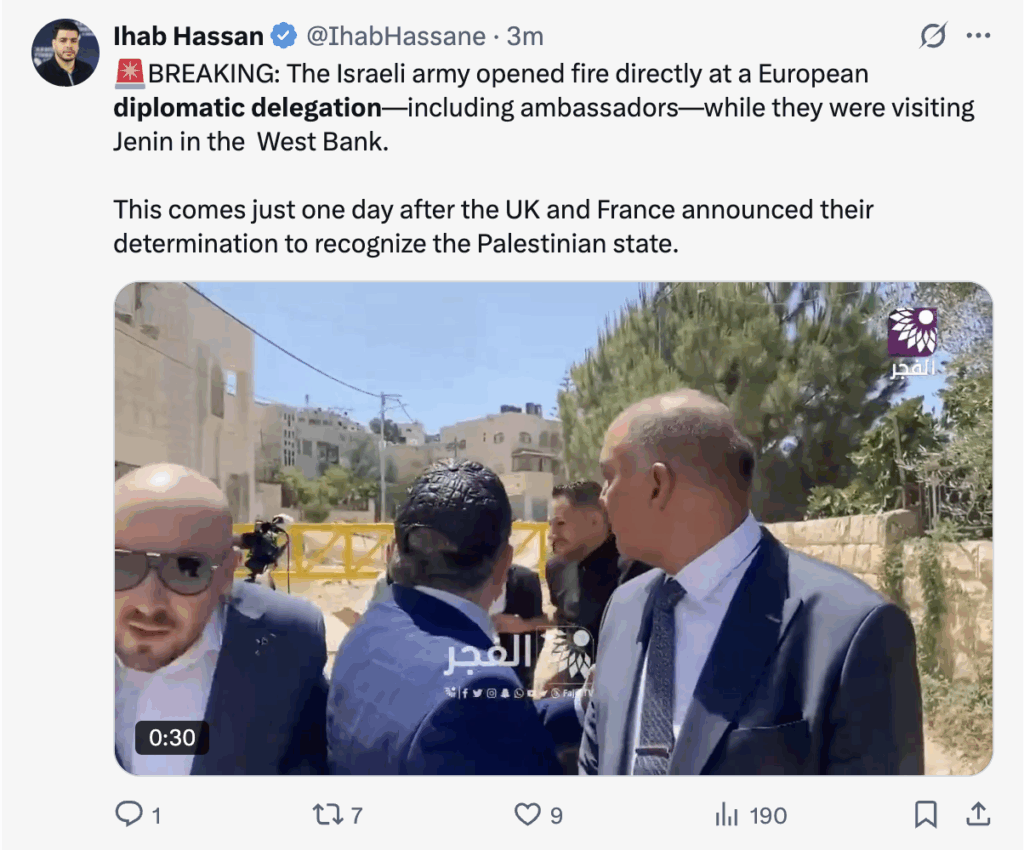
Task: Open the @IhabHassane handle link
Action: point(396,37)
